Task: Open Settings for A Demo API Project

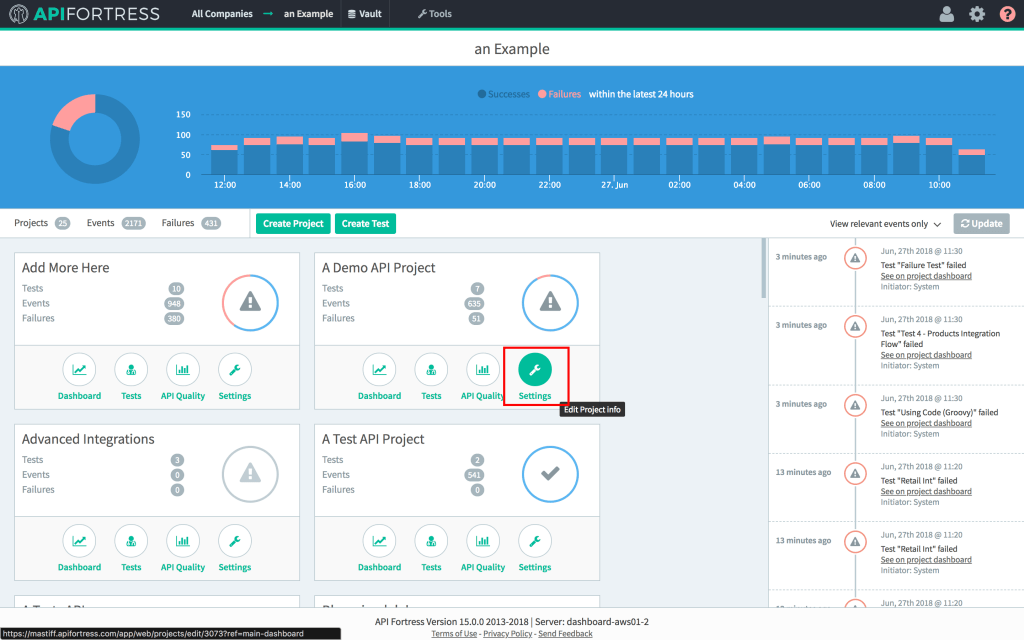Action: point(534,371)
